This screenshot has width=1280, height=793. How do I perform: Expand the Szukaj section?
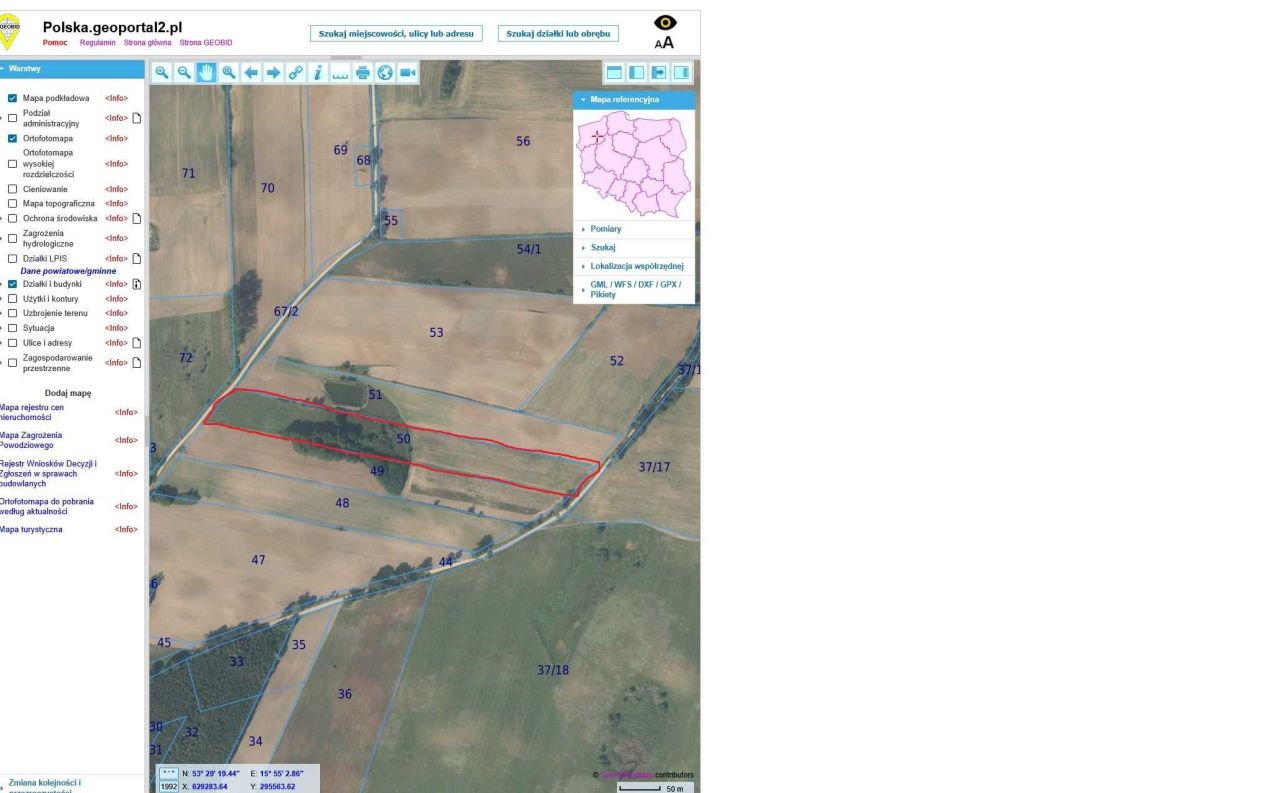pos(634,247)
